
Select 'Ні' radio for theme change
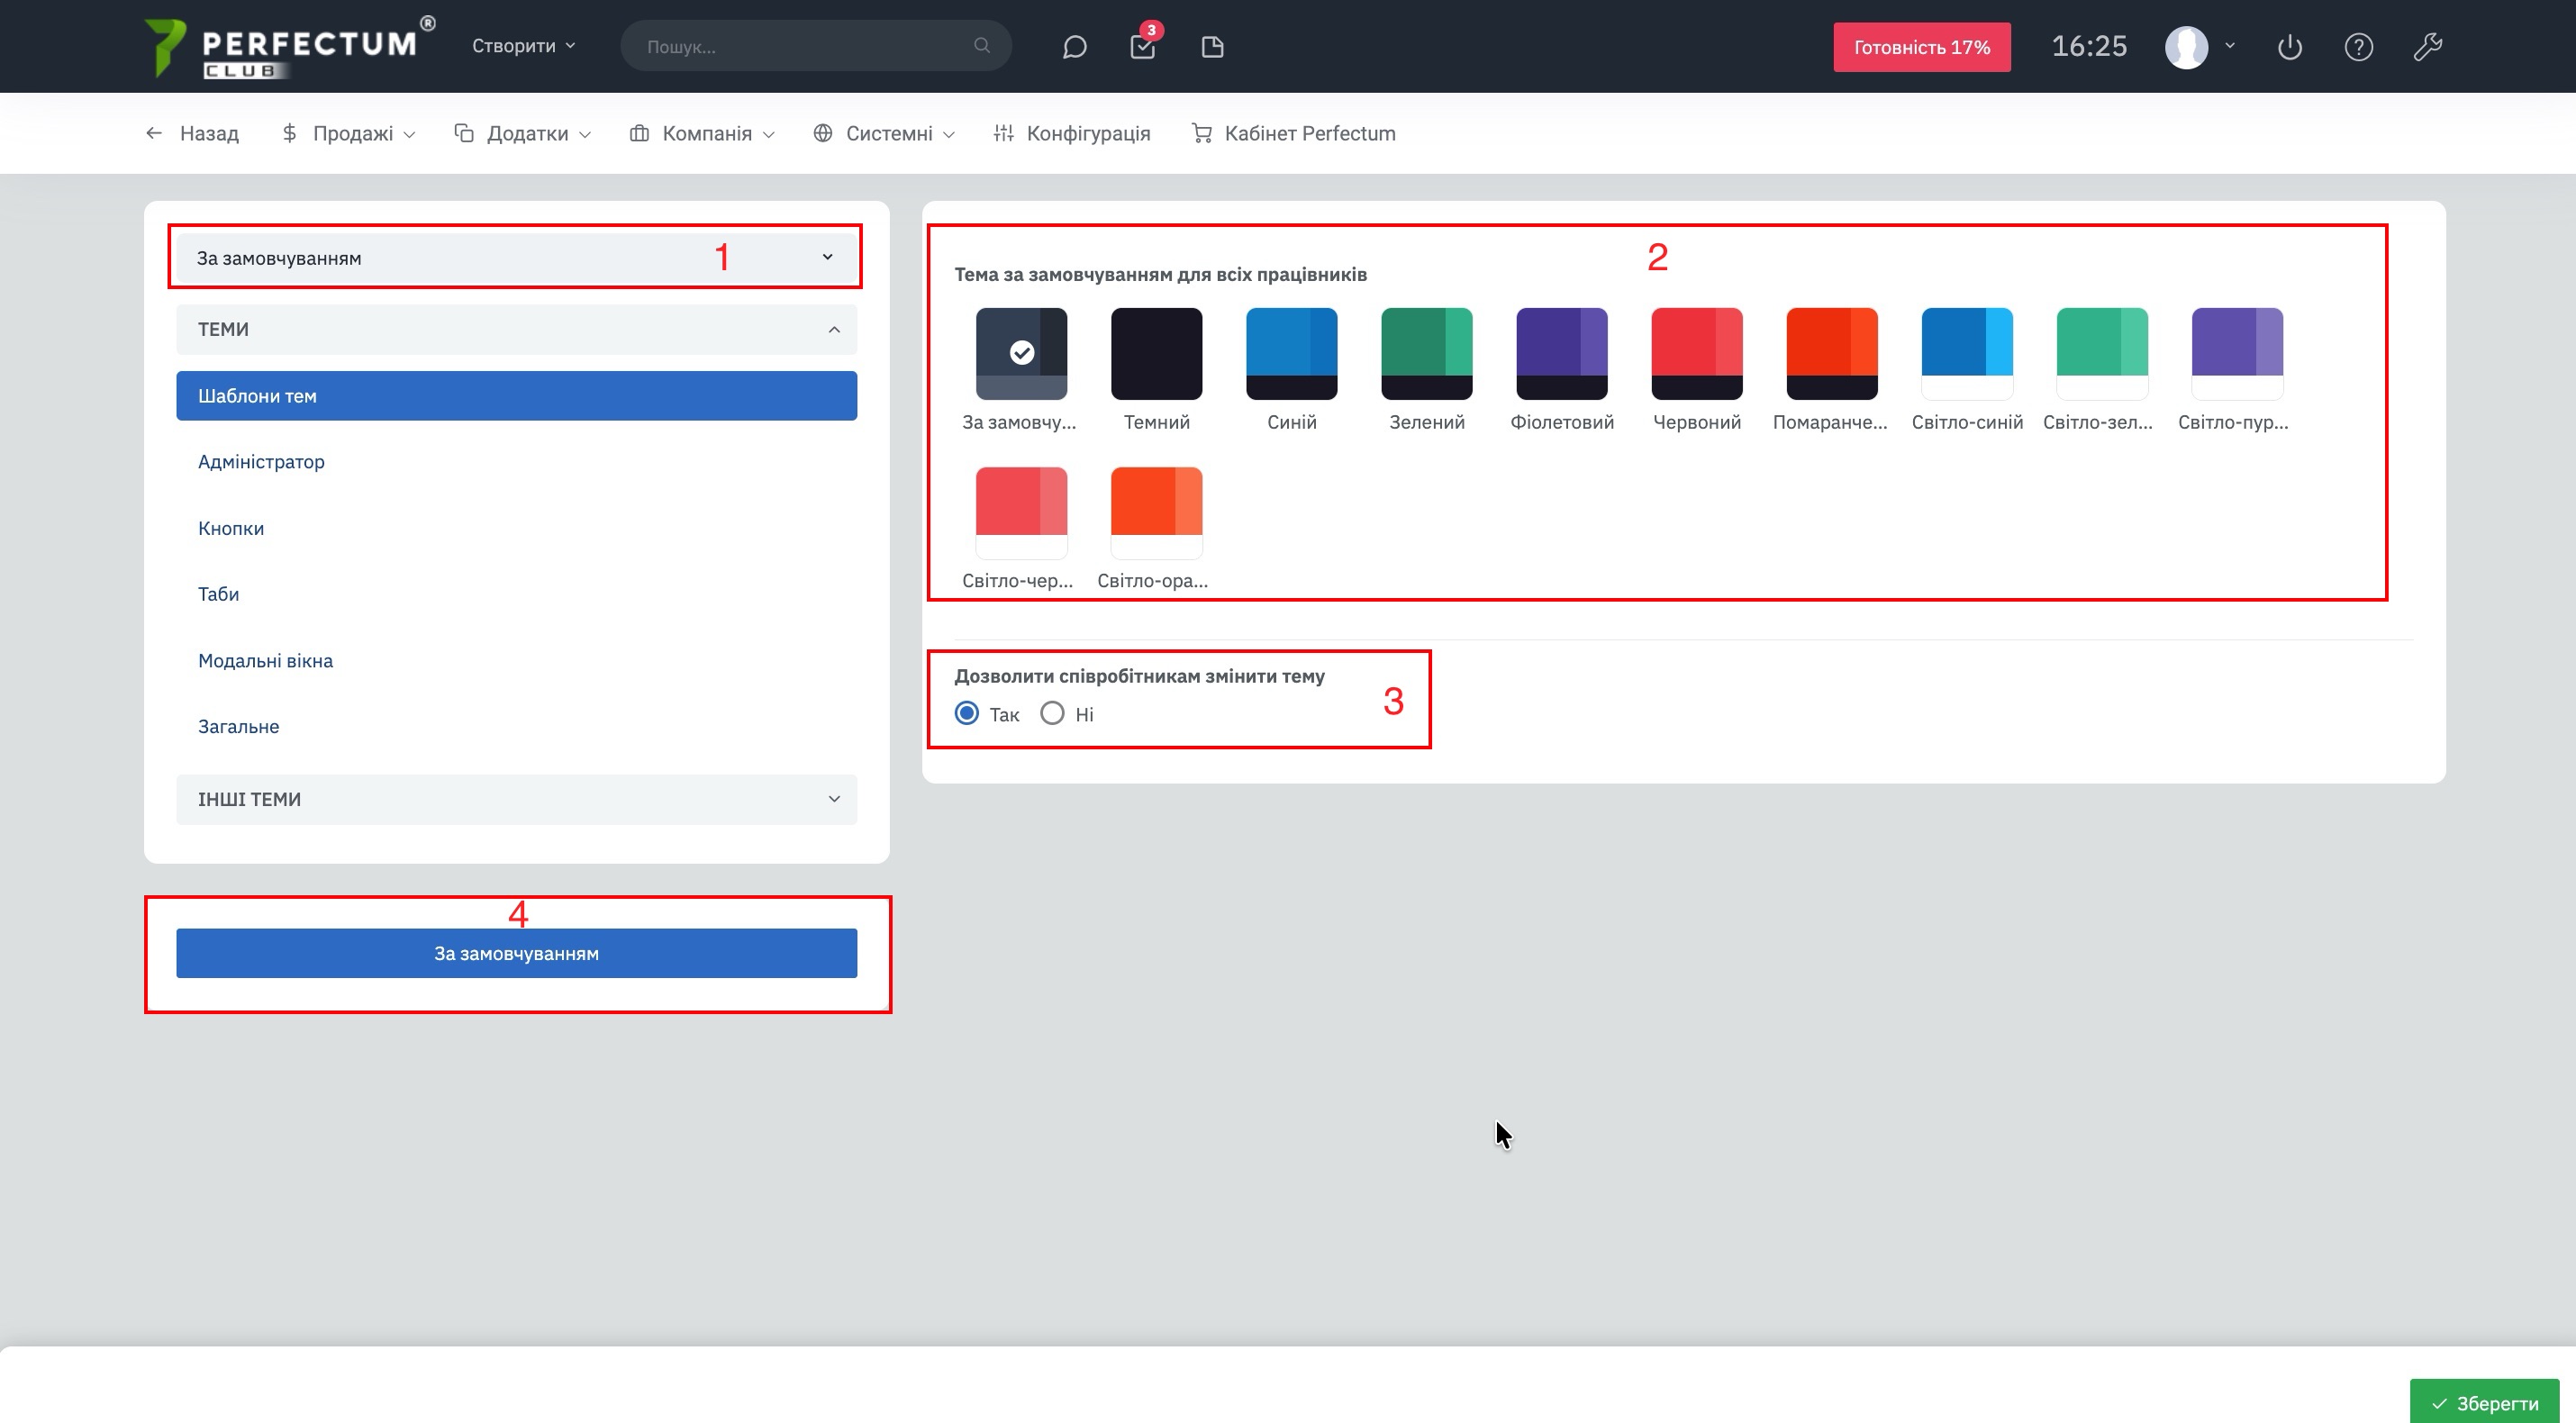tap(1052, 713)
